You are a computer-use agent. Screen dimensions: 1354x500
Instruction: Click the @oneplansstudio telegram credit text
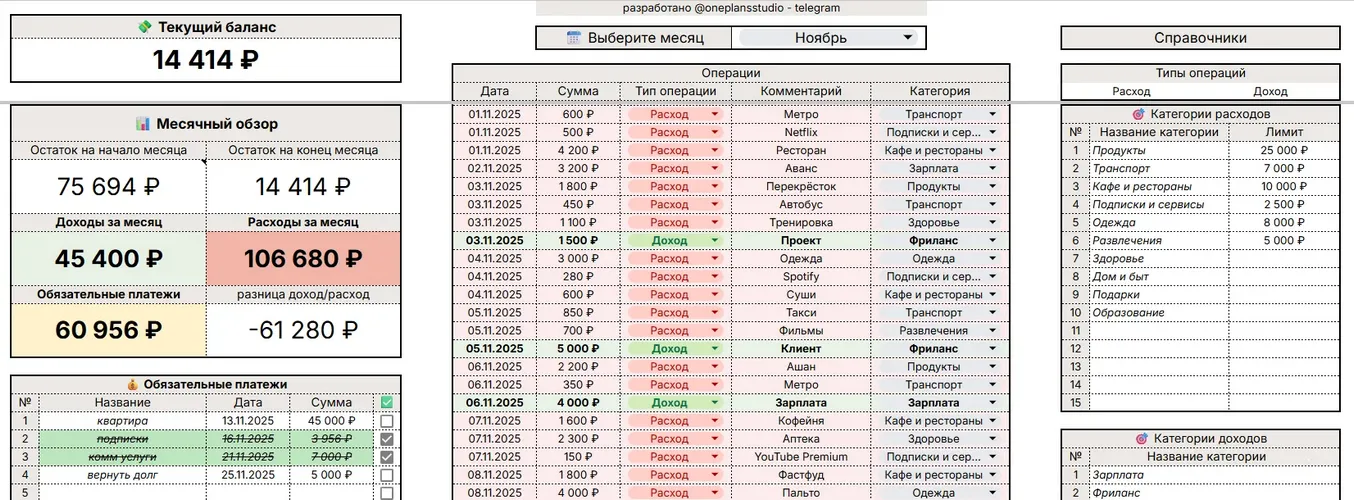pyautogui.click(x=730, y=8)
